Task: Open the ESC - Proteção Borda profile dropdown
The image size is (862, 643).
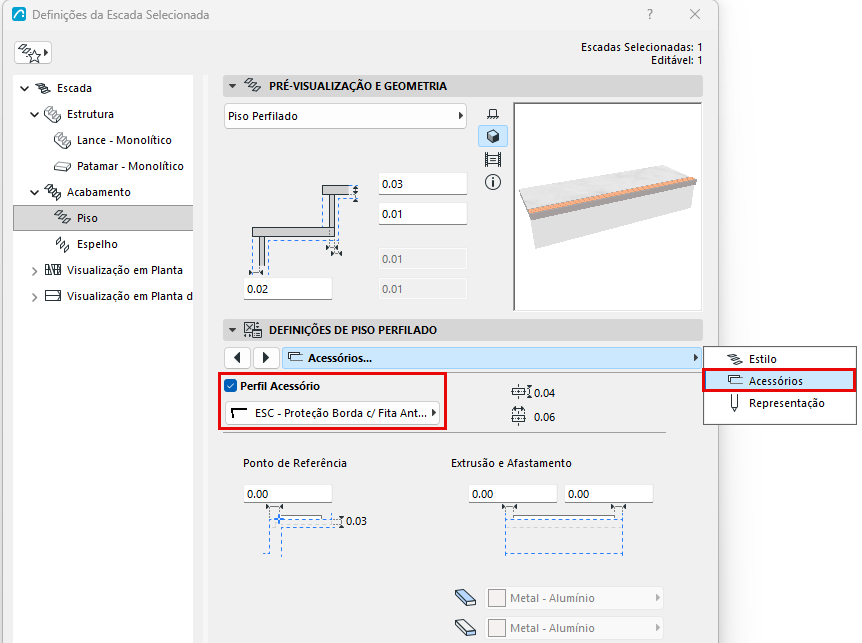Action: click(333, 413)
